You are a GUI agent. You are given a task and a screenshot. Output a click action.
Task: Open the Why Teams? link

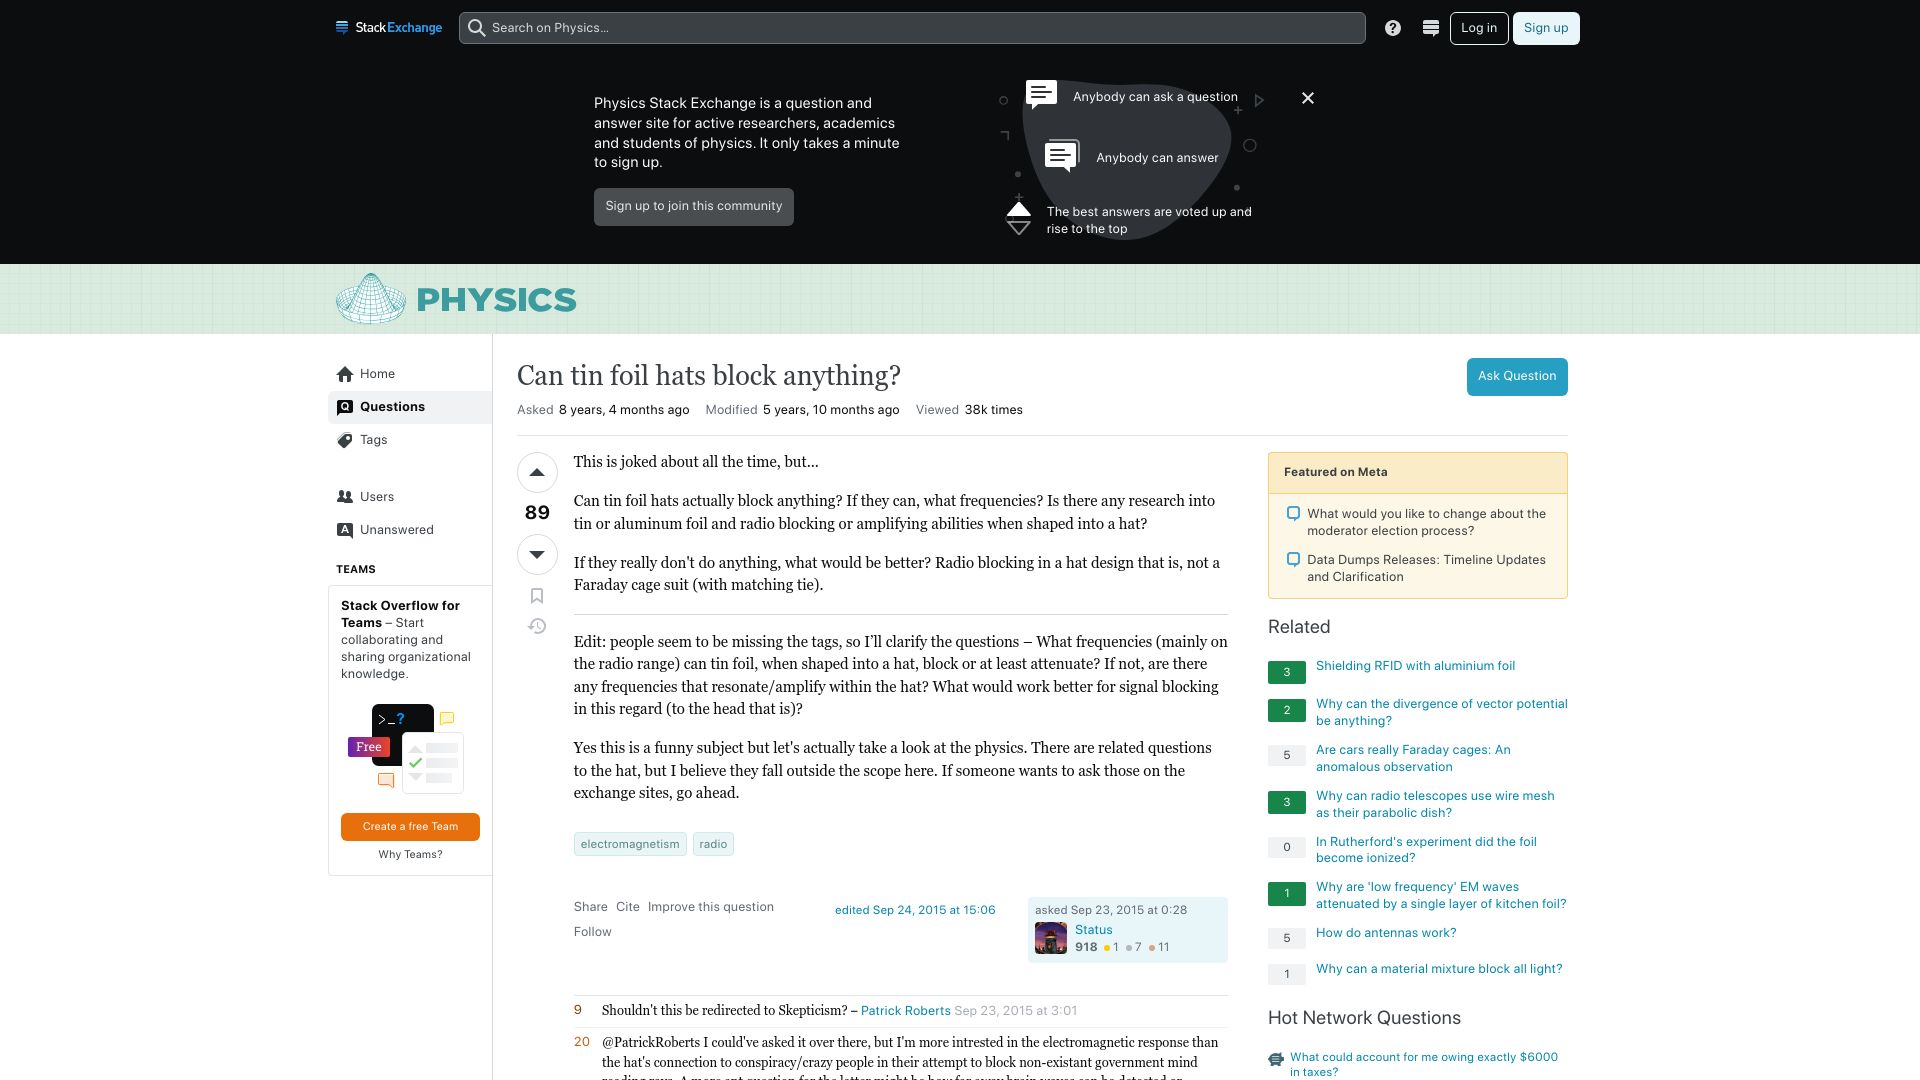tap(410, 855)
